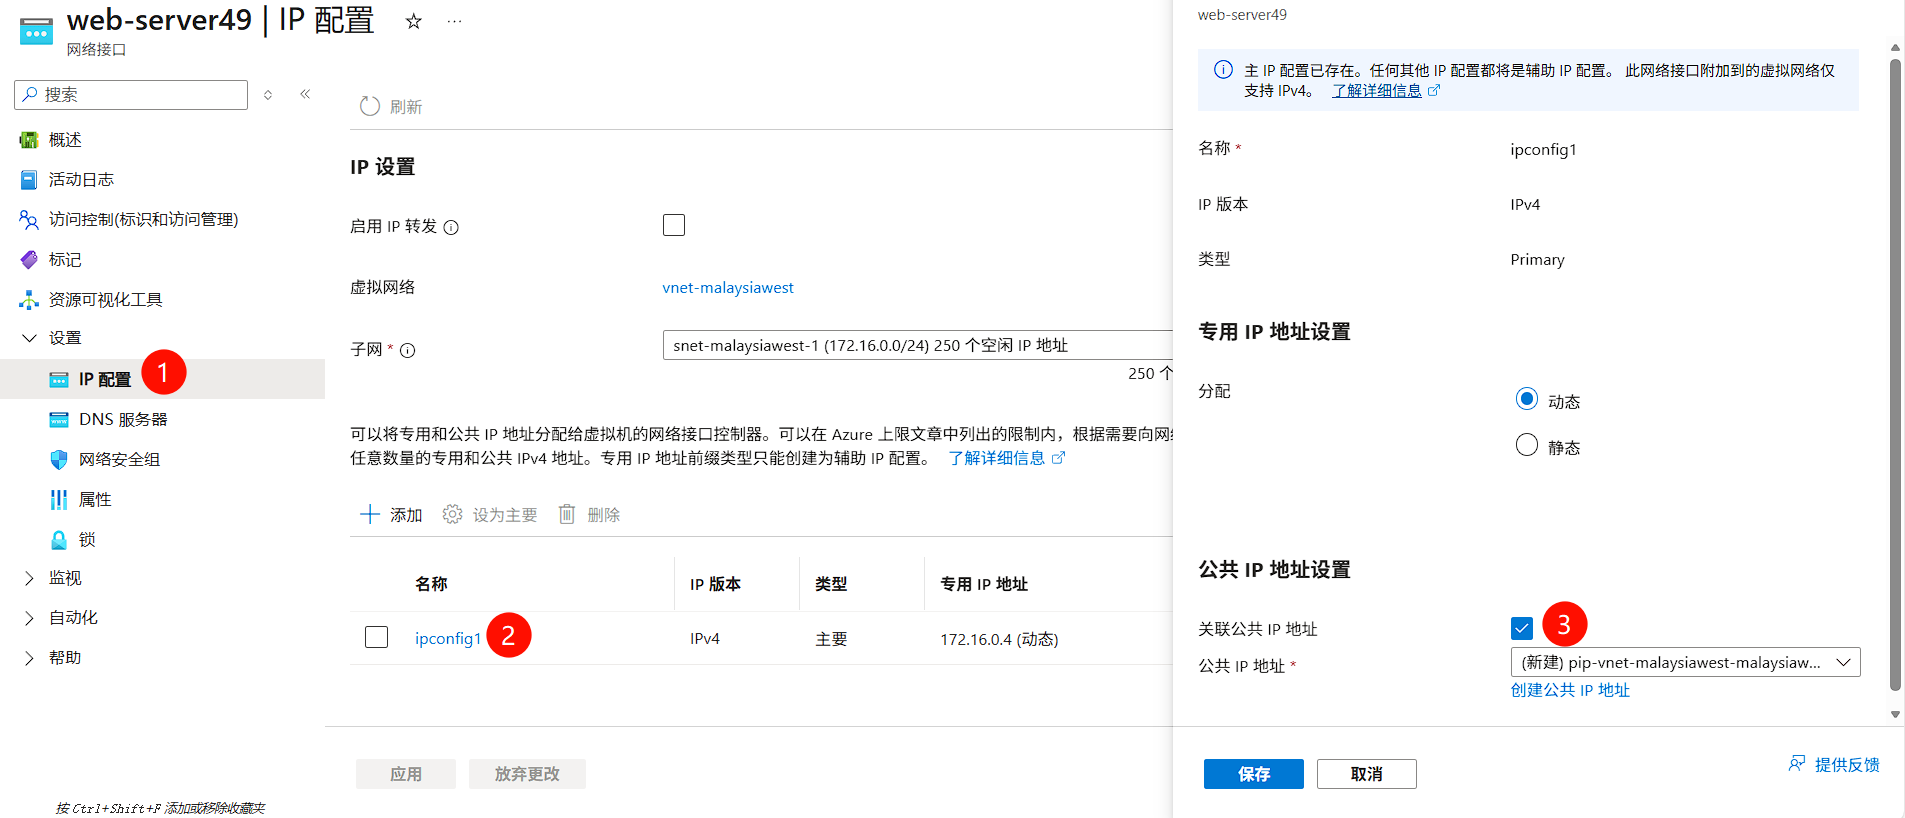This screenshot has width=1905, height=818.
Task: Open the 公共 IP 地址 dropdown
Action: coord(1685,662)
